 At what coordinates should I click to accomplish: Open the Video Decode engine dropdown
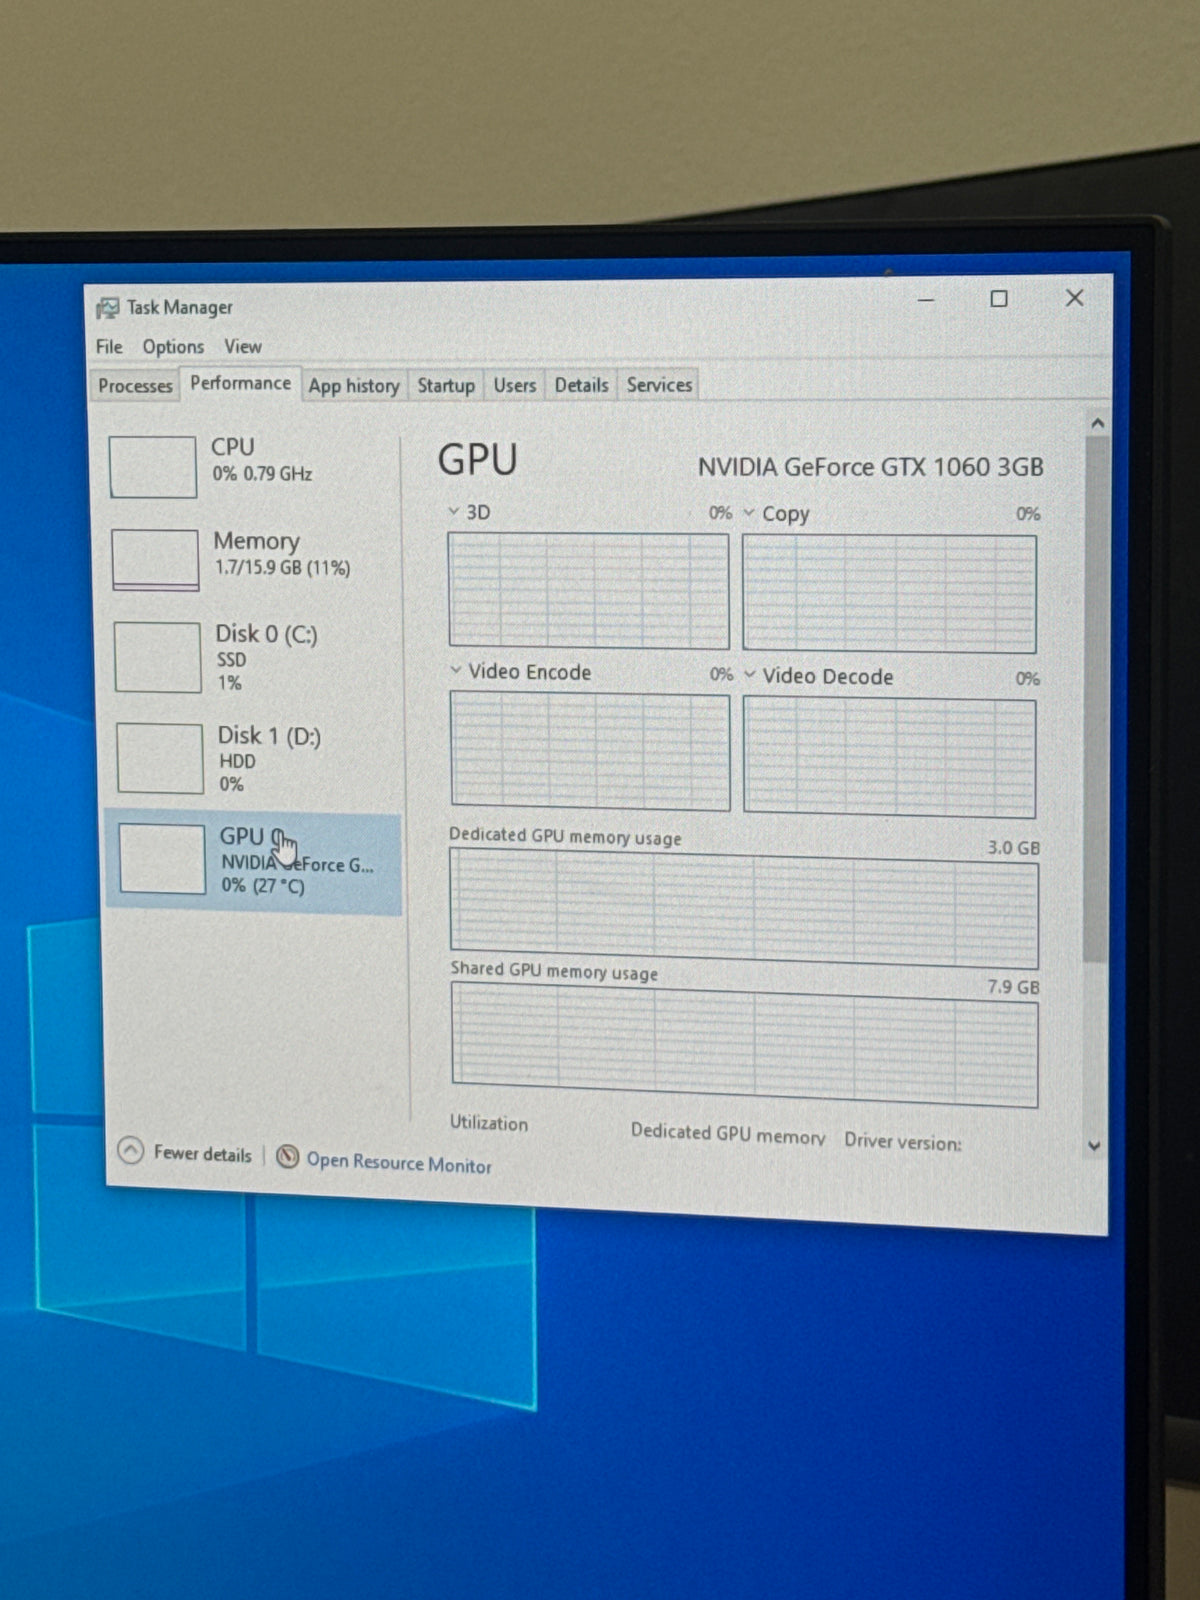click(x=750, y=675)
